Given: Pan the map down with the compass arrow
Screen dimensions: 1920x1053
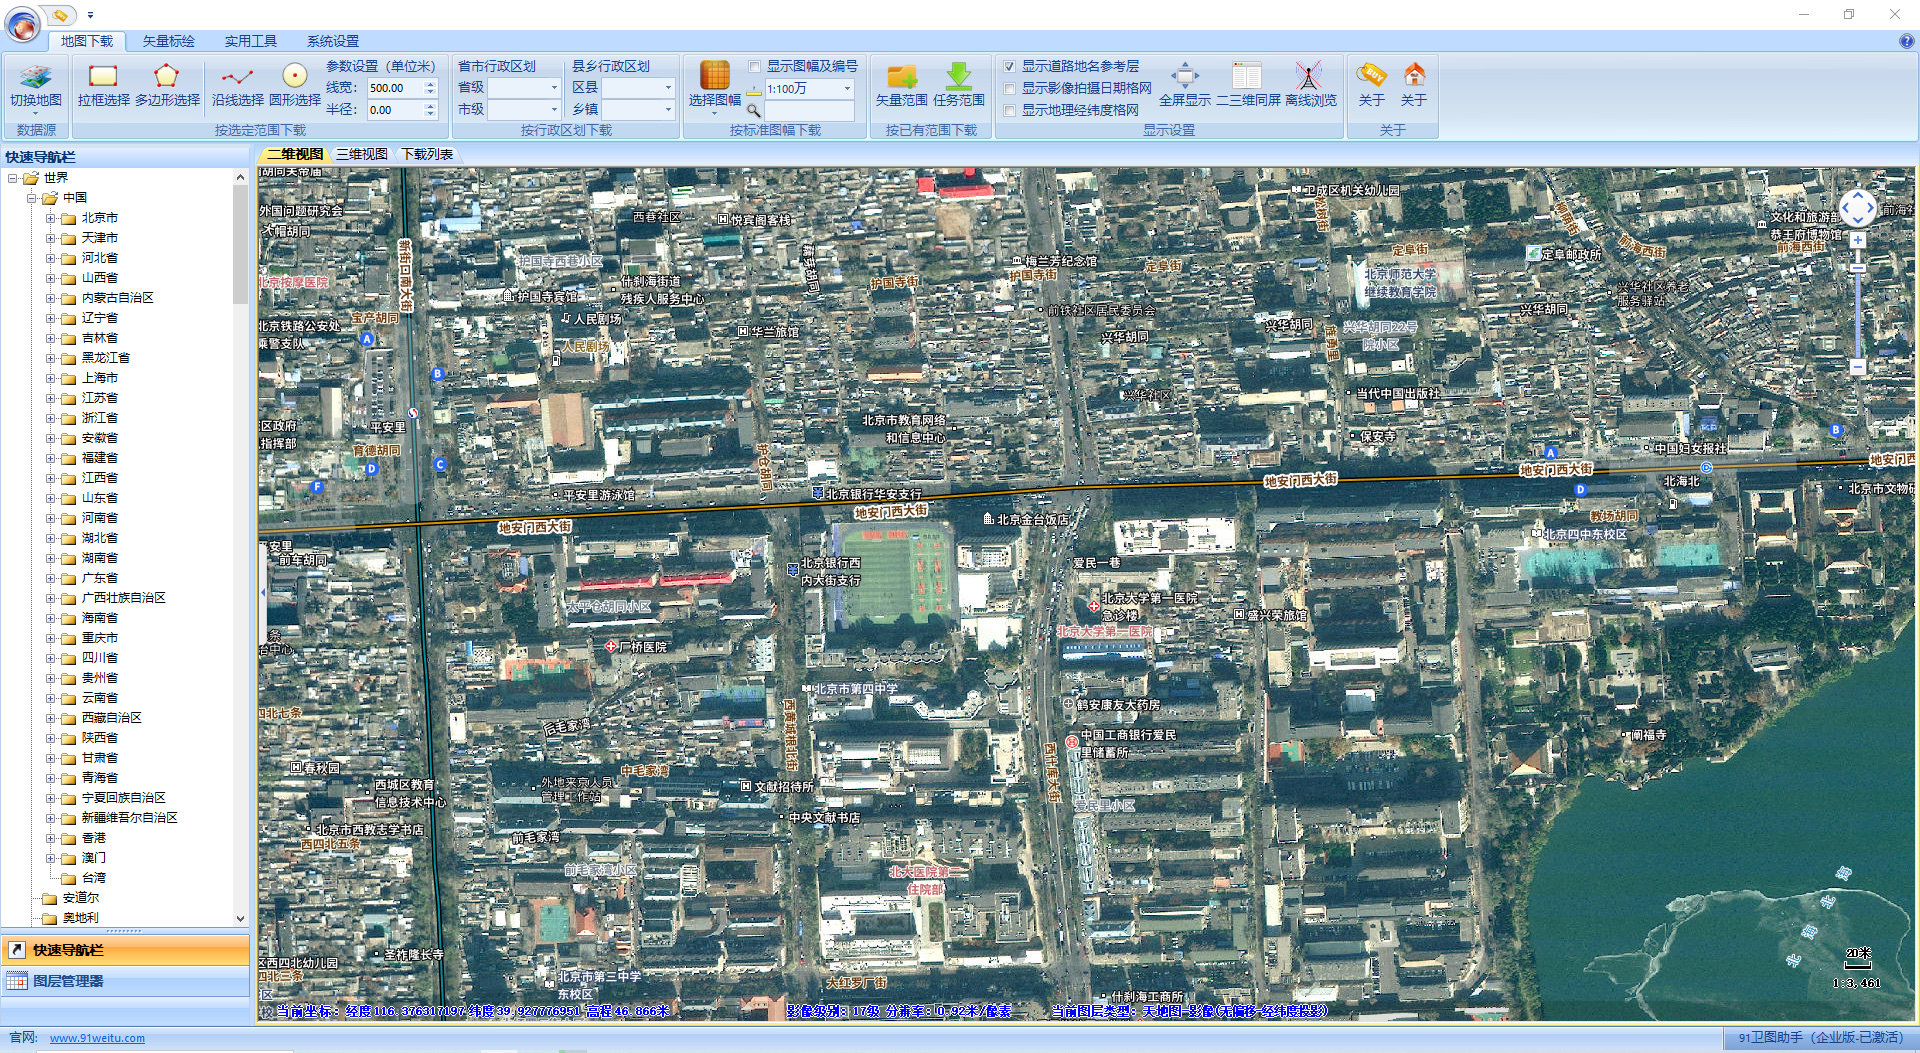Looking at the screenshot, I should click(x=1858, y=222).
